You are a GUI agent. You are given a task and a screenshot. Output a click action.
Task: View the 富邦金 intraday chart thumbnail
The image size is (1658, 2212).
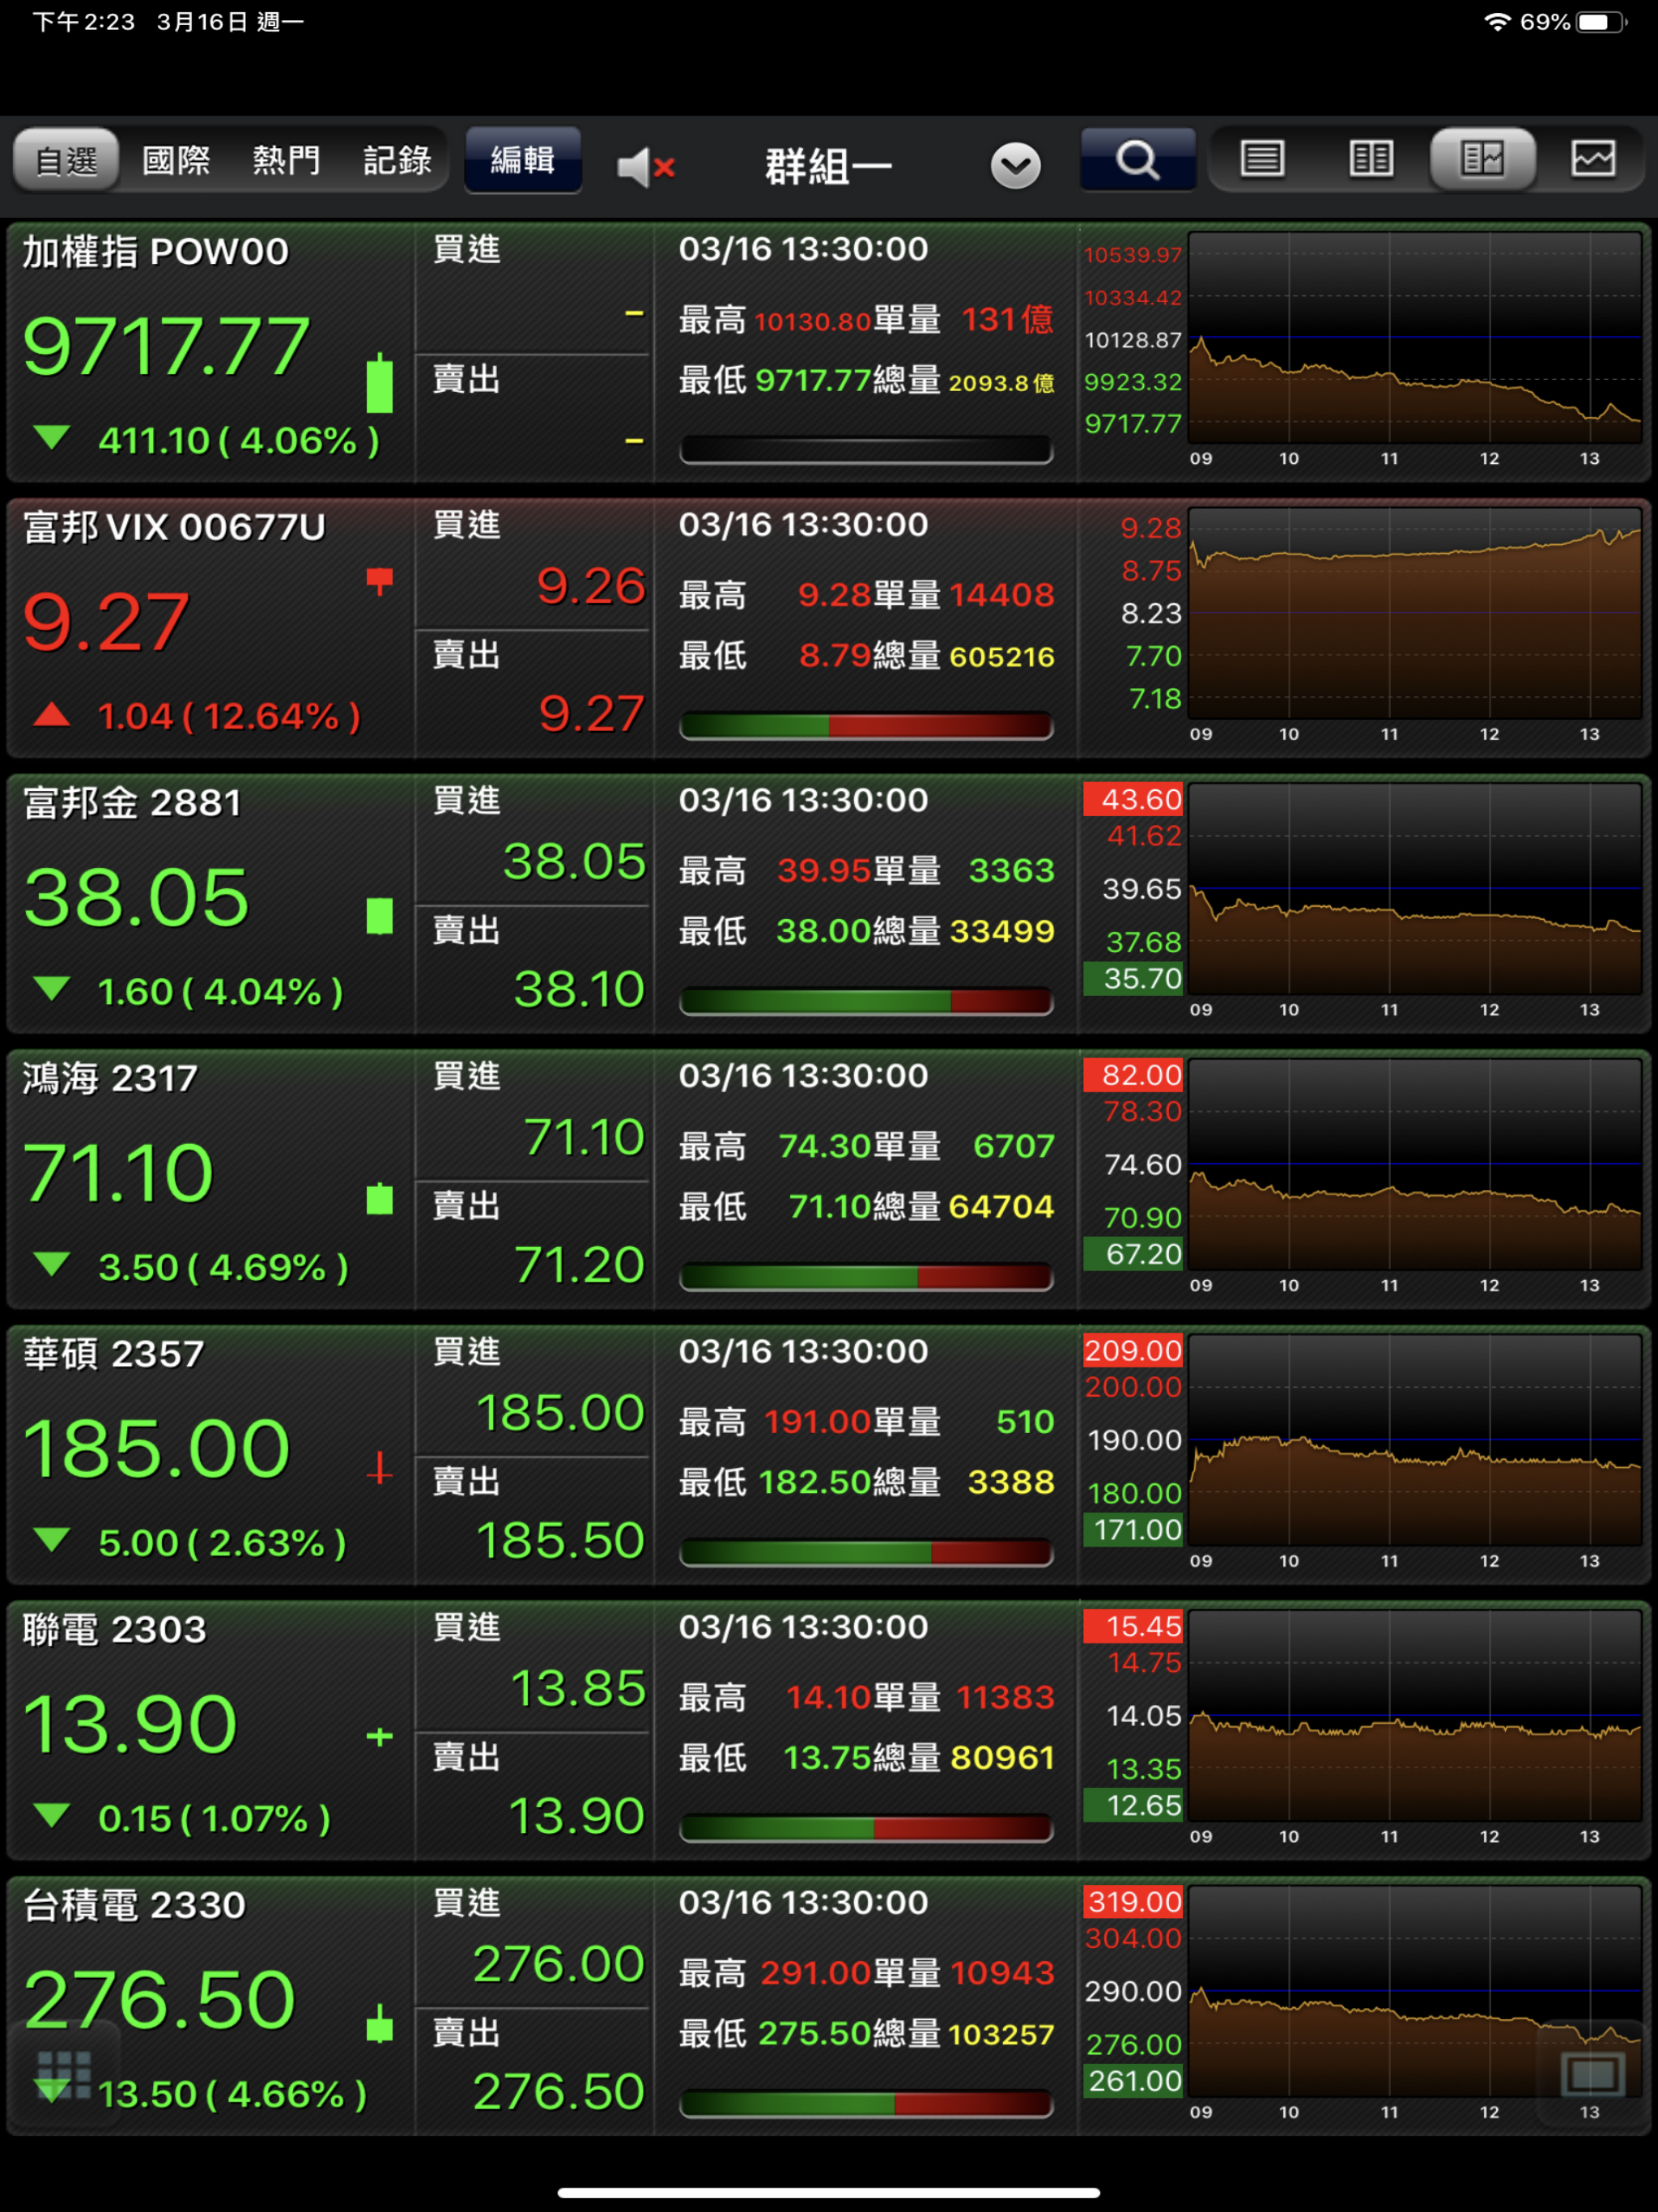pos(1415,889)
